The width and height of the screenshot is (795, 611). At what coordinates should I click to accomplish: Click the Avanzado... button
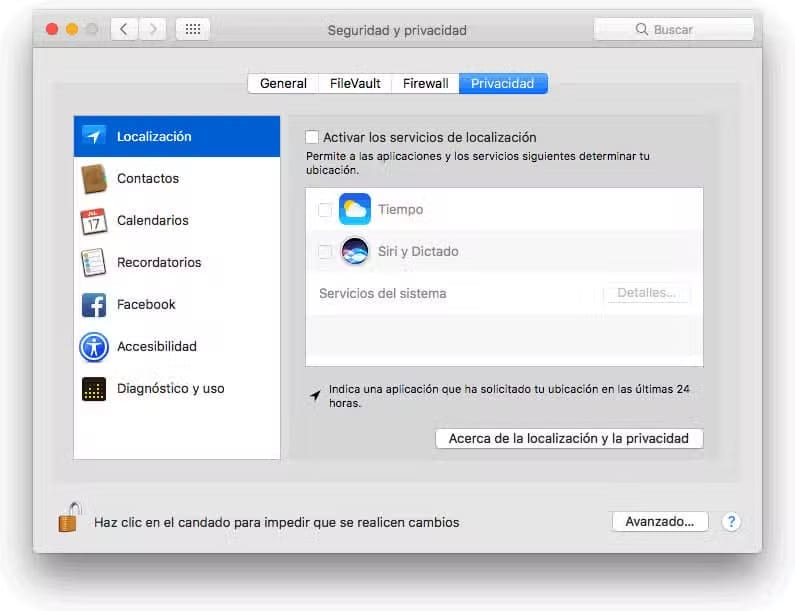tap(660, 521)
